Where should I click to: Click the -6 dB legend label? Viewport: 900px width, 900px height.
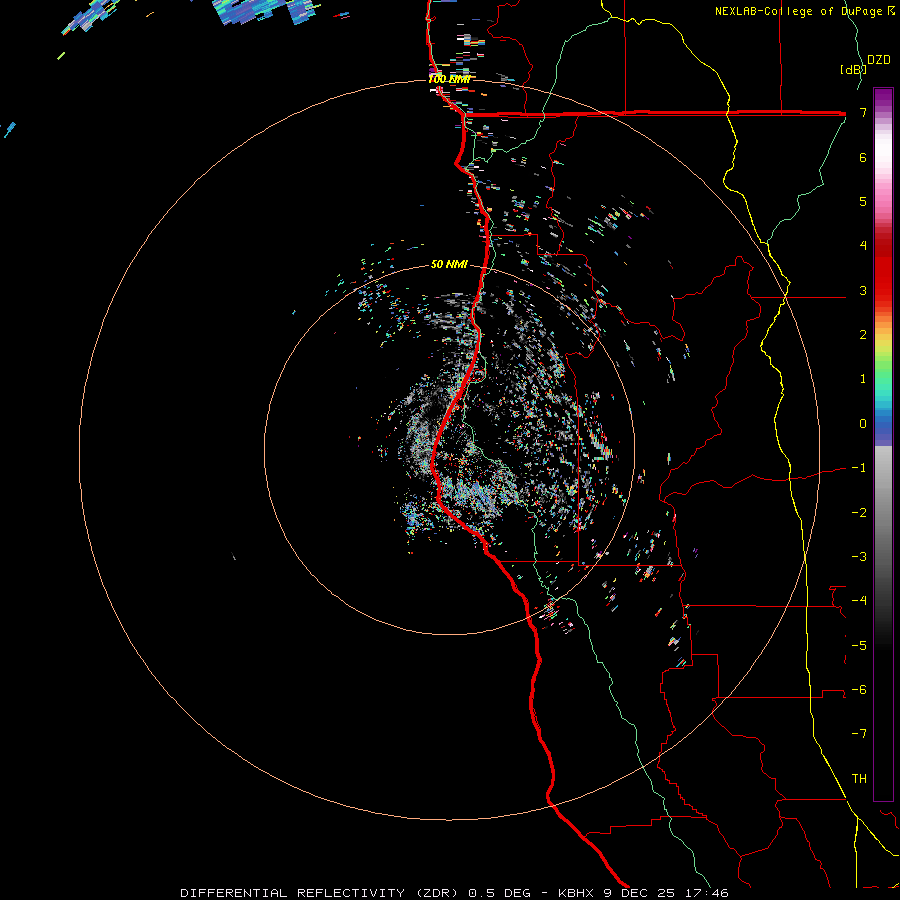pos(859,689)
